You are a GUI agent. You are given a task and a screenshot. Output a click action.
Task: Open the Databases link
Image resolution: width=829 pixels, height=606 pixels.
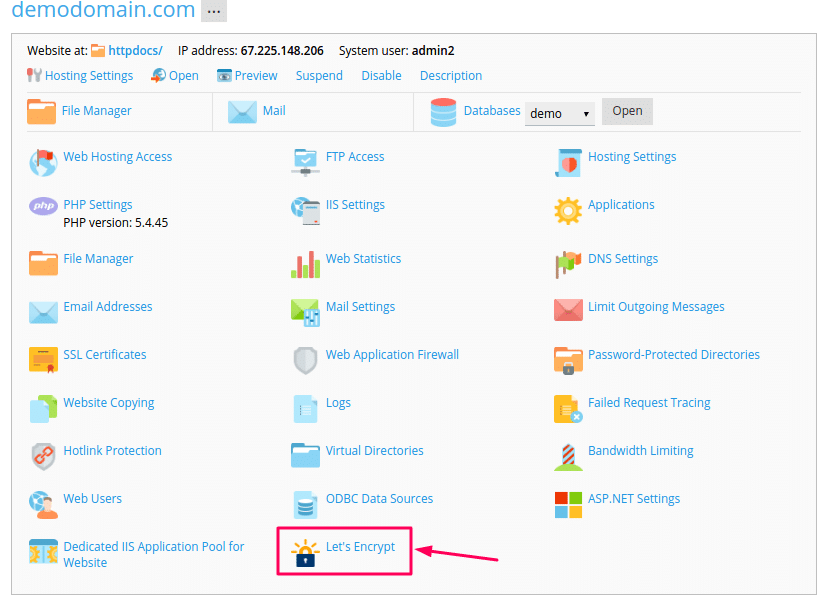[492, 111]
